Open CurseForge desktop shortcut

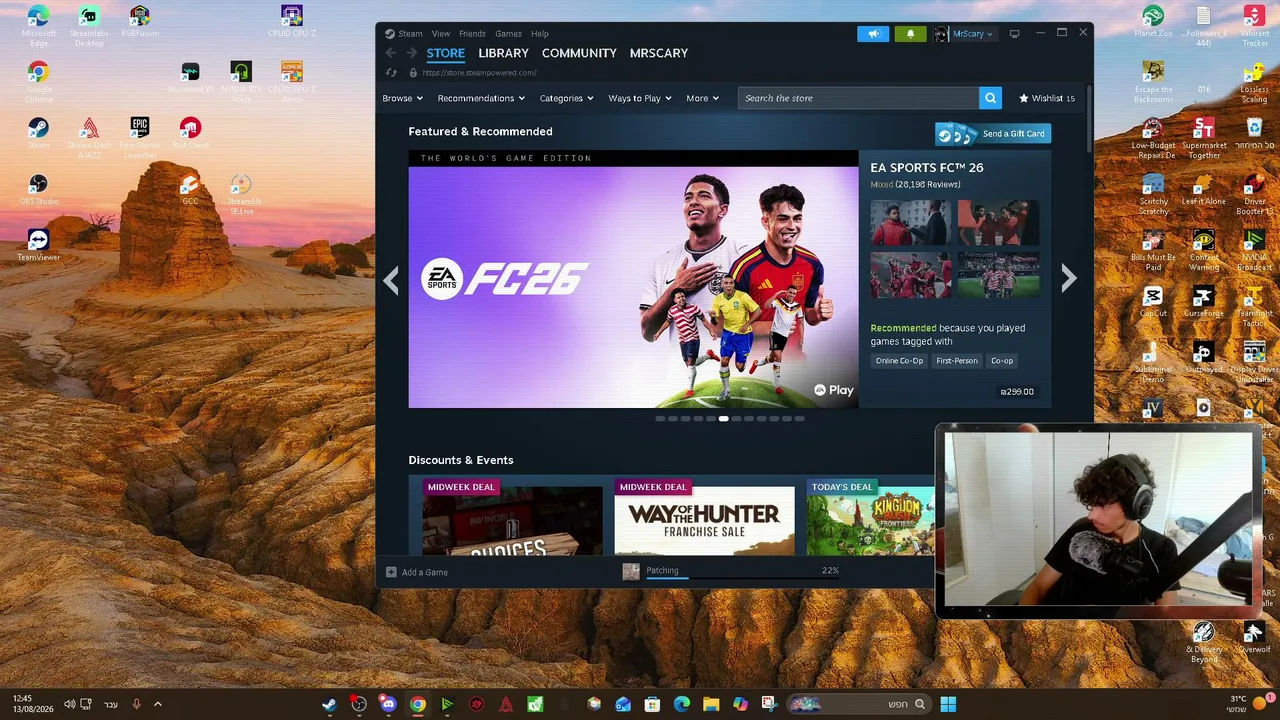[1203, 301]
